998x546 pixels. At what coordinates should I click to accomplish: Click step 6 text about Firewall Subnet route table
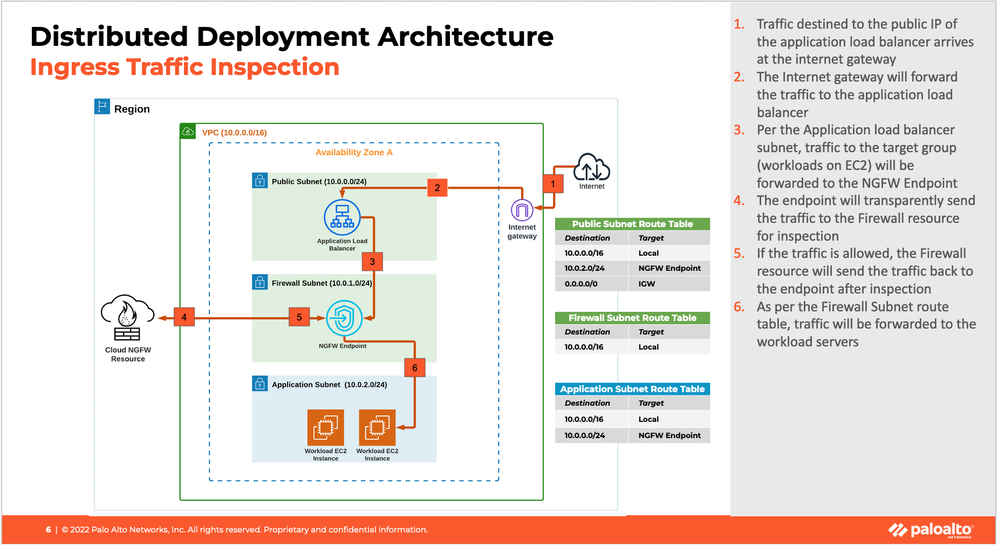866,324
